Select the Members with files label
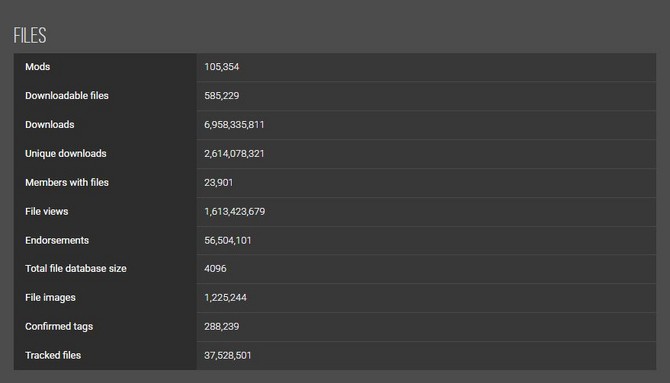 (67, 183)
